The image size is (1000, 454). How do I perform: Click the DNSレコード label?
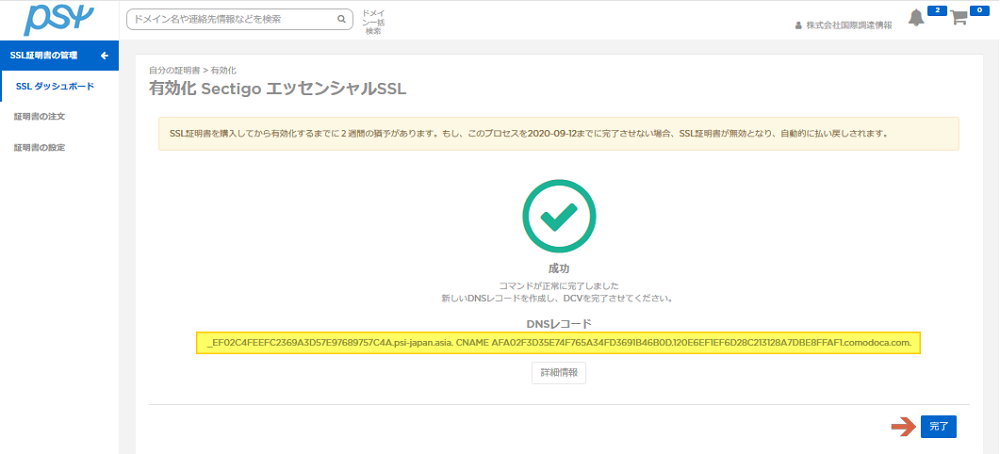pos(559,324)
